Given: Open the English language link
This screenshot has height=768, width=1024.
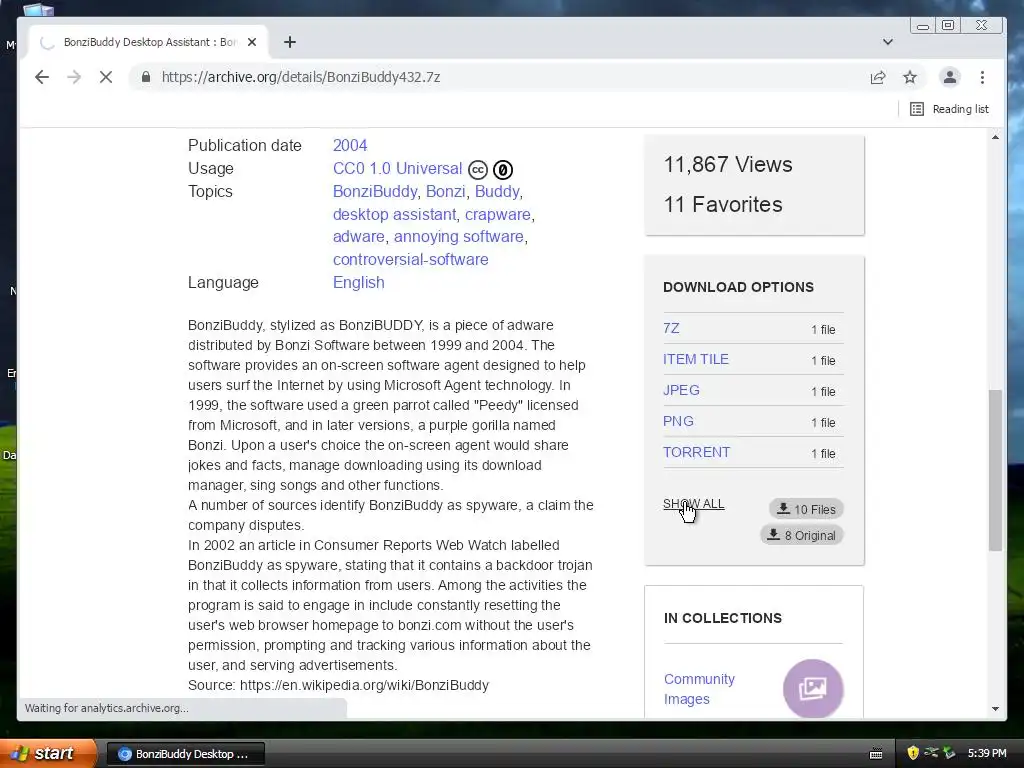Looking at the screenshot, I should click(x=359, y=282).
